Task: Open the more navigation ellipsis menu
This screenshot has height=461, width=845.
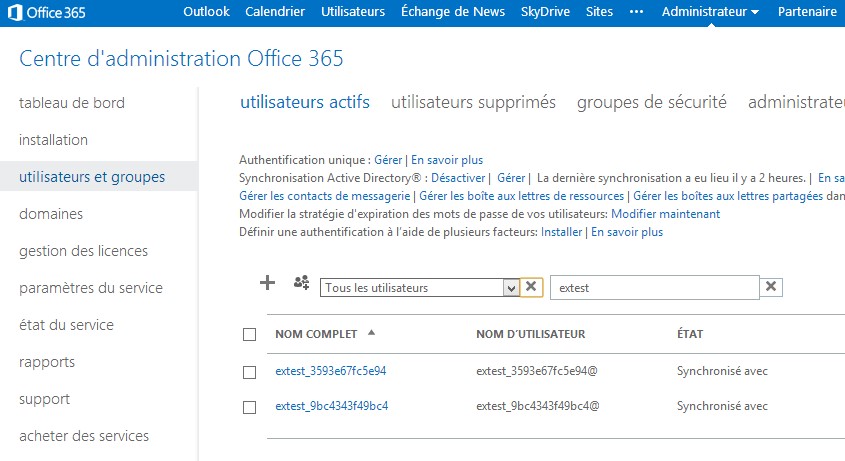Action: click(x=636, y=12)
